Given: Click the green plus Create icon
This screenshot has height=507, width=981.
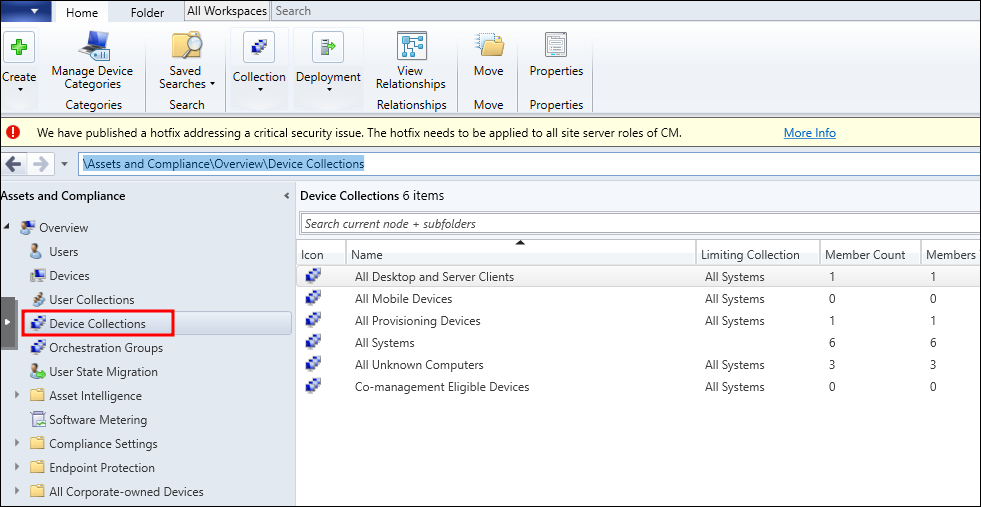Looking at the screenshot, I should 19,48.
